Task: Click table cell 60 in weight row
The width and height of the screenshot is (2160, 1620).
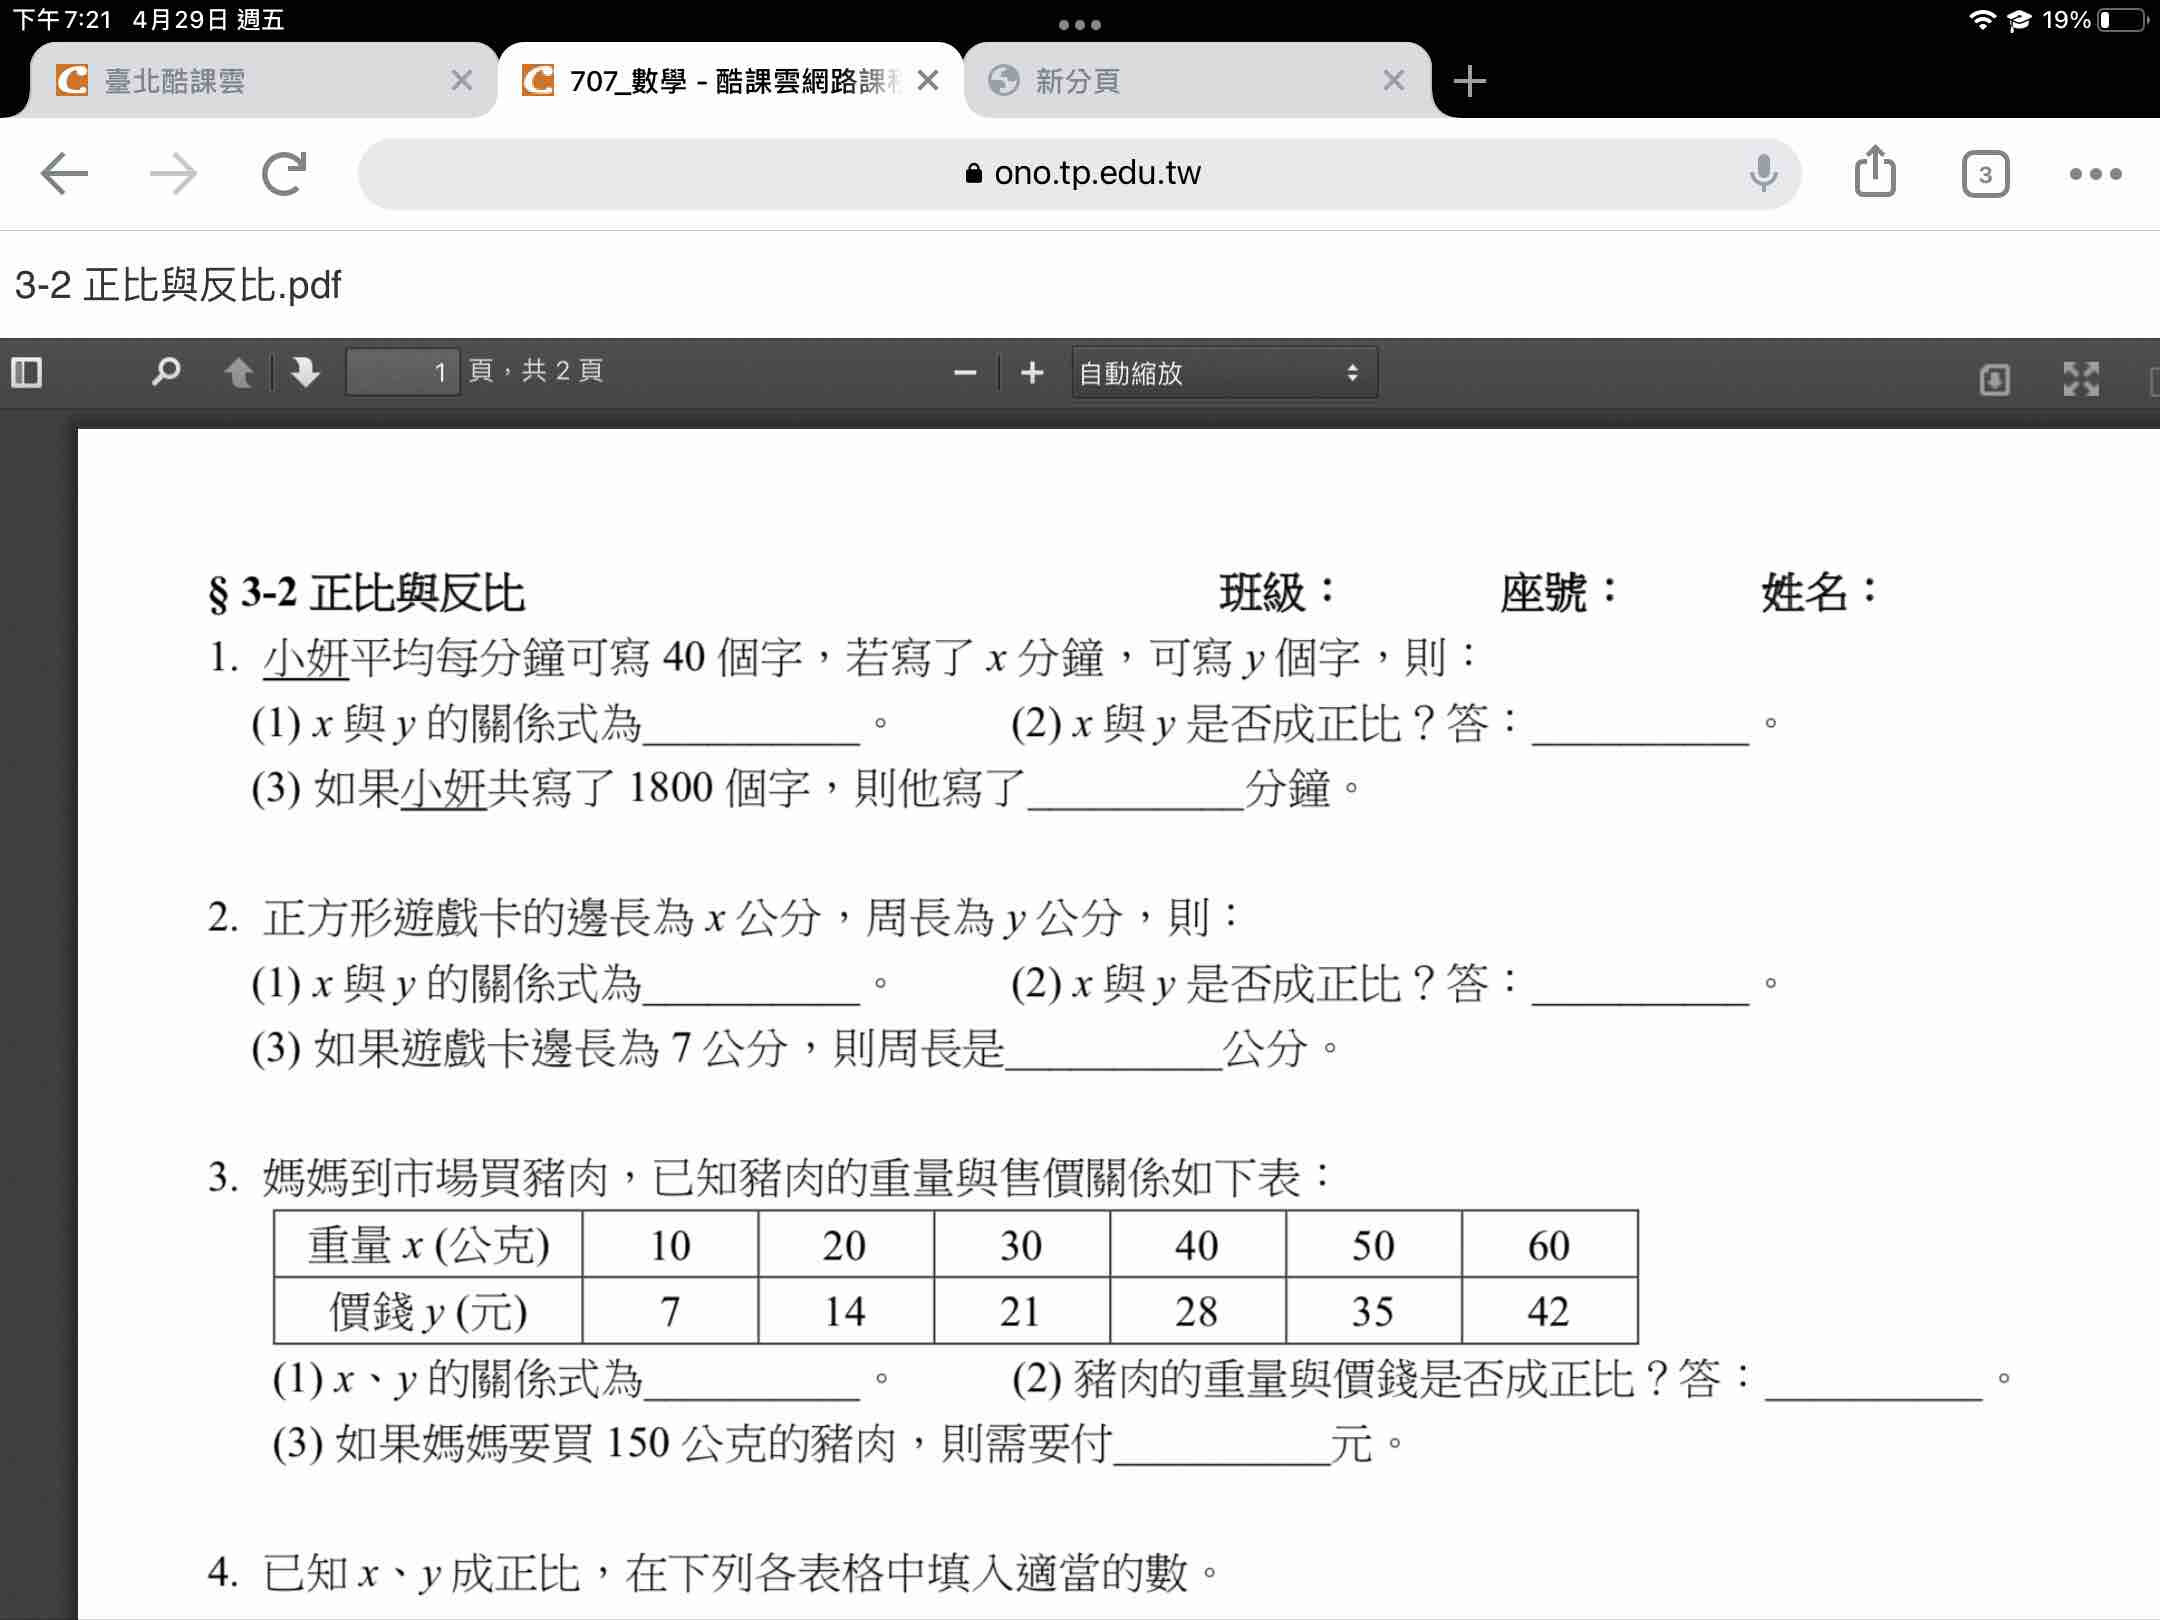Action: point(1549,1245)
